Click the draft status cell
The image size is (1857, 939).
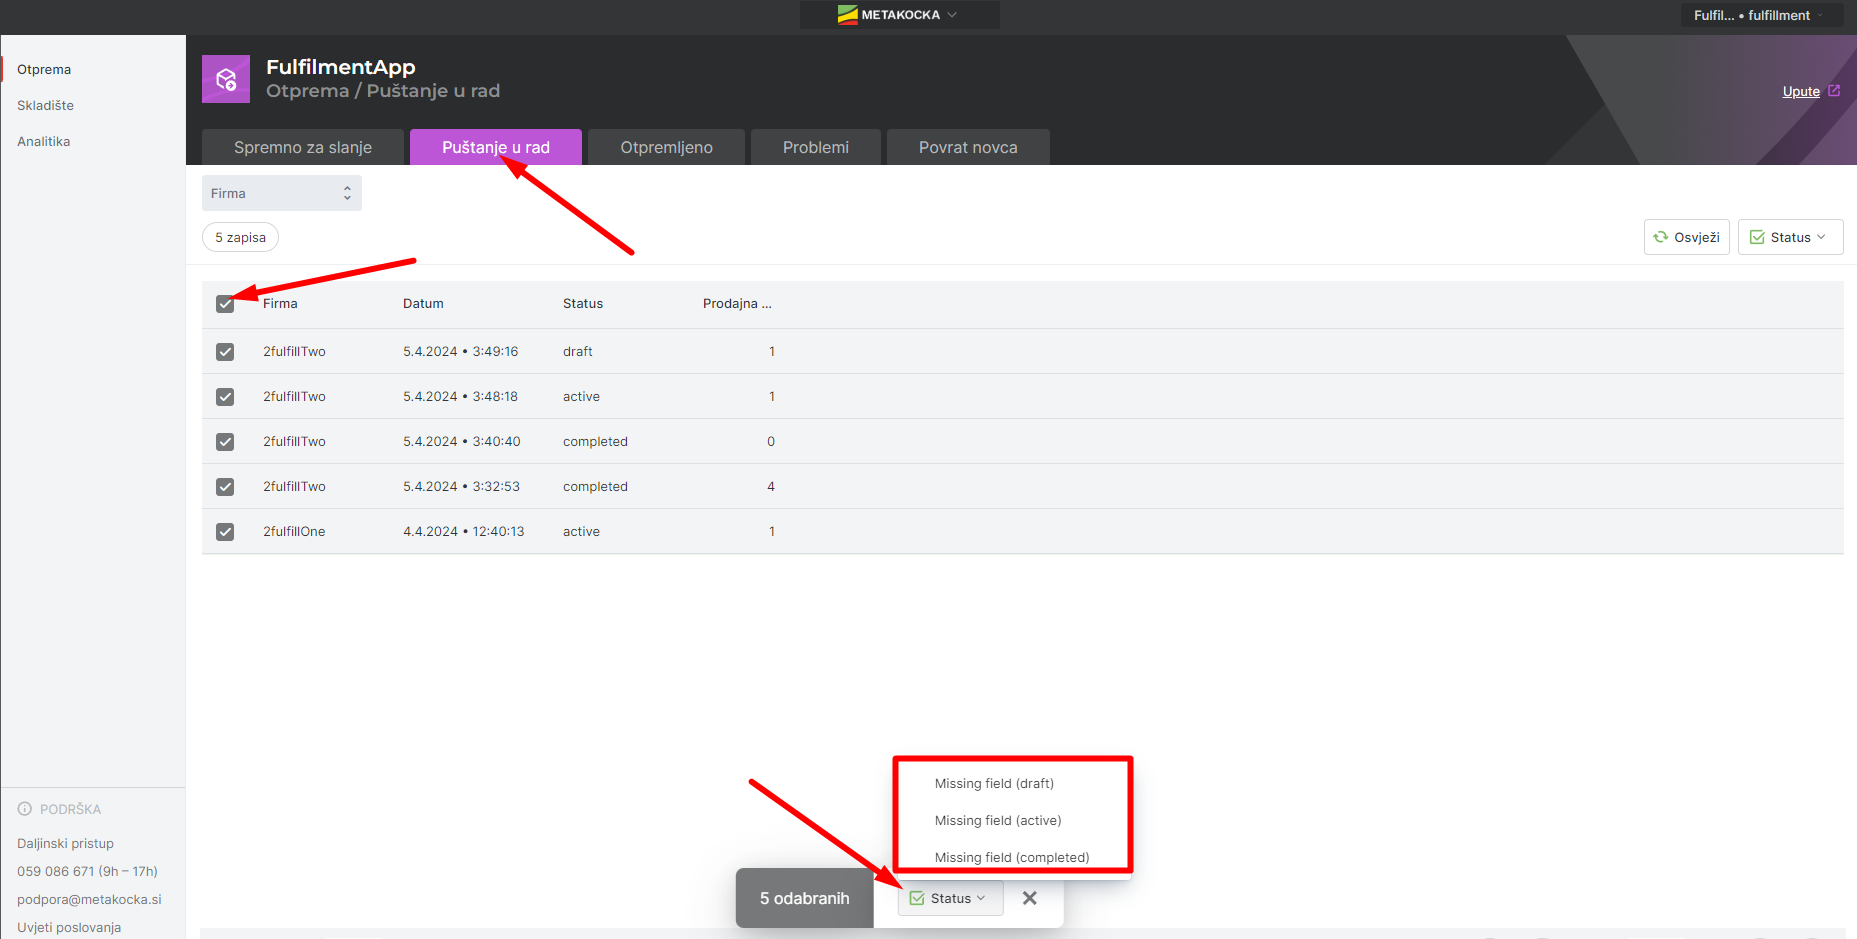[x=578, y=352]
